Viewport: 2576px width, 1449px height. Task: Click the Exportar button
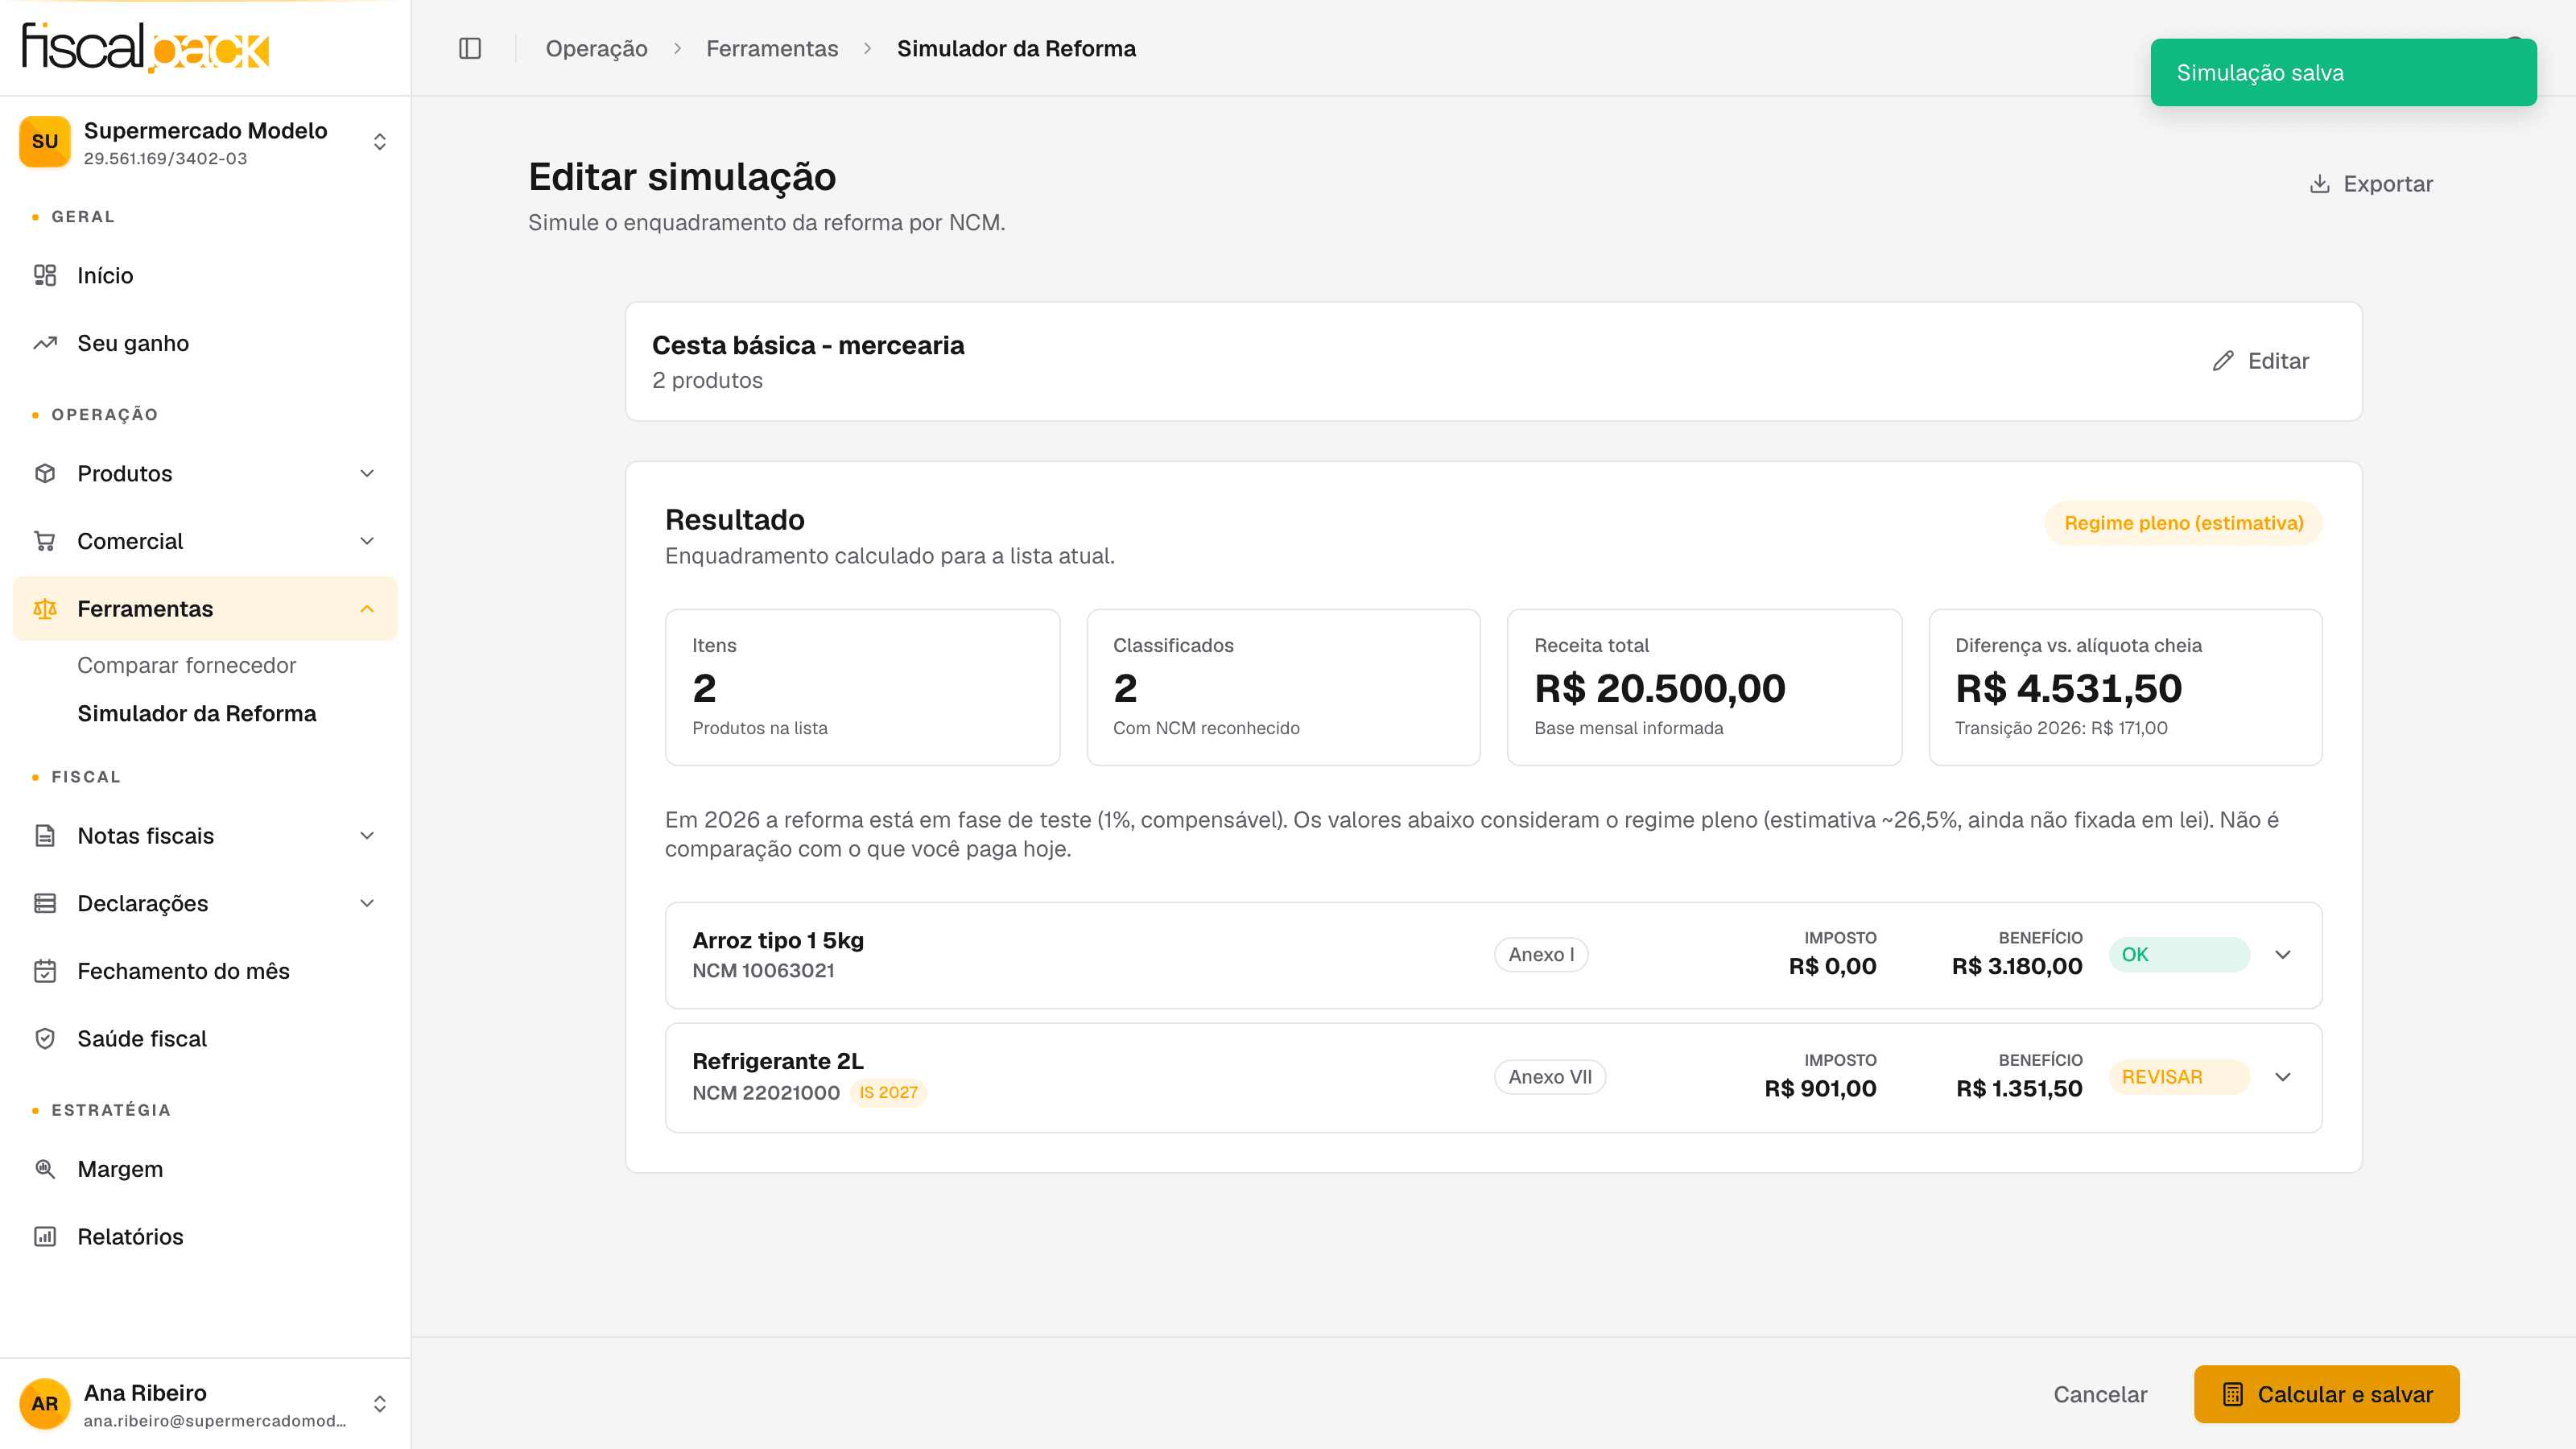pyautogui.click(x=2371, y=184)
